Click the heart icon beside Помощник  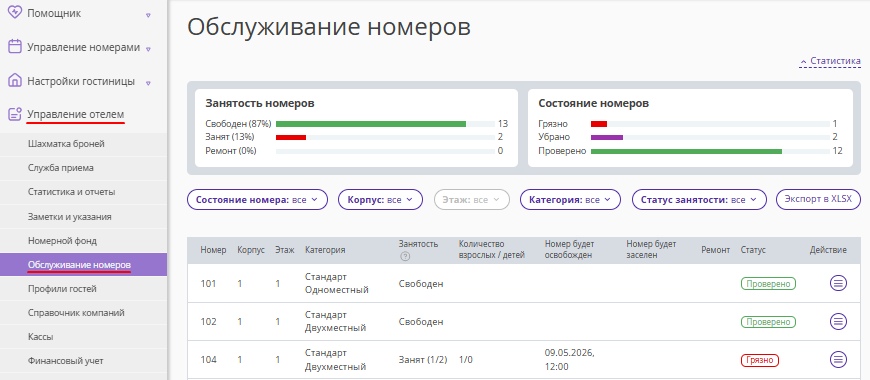[15, 13]
